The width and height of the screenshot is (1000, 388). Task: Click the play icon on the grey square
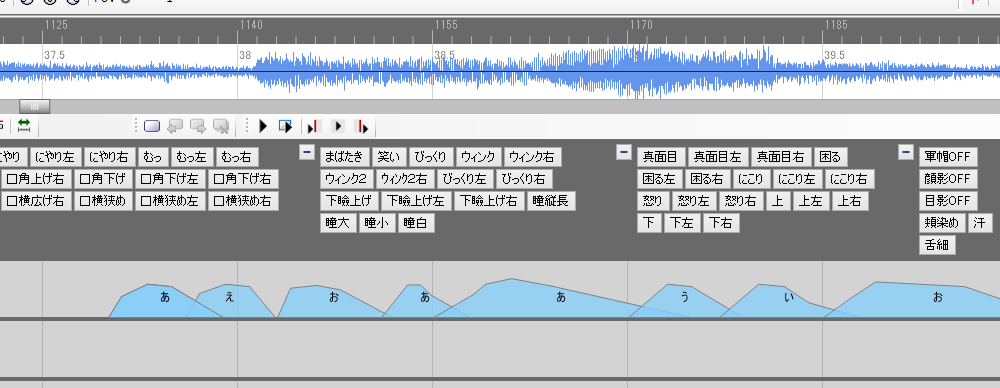338,126
